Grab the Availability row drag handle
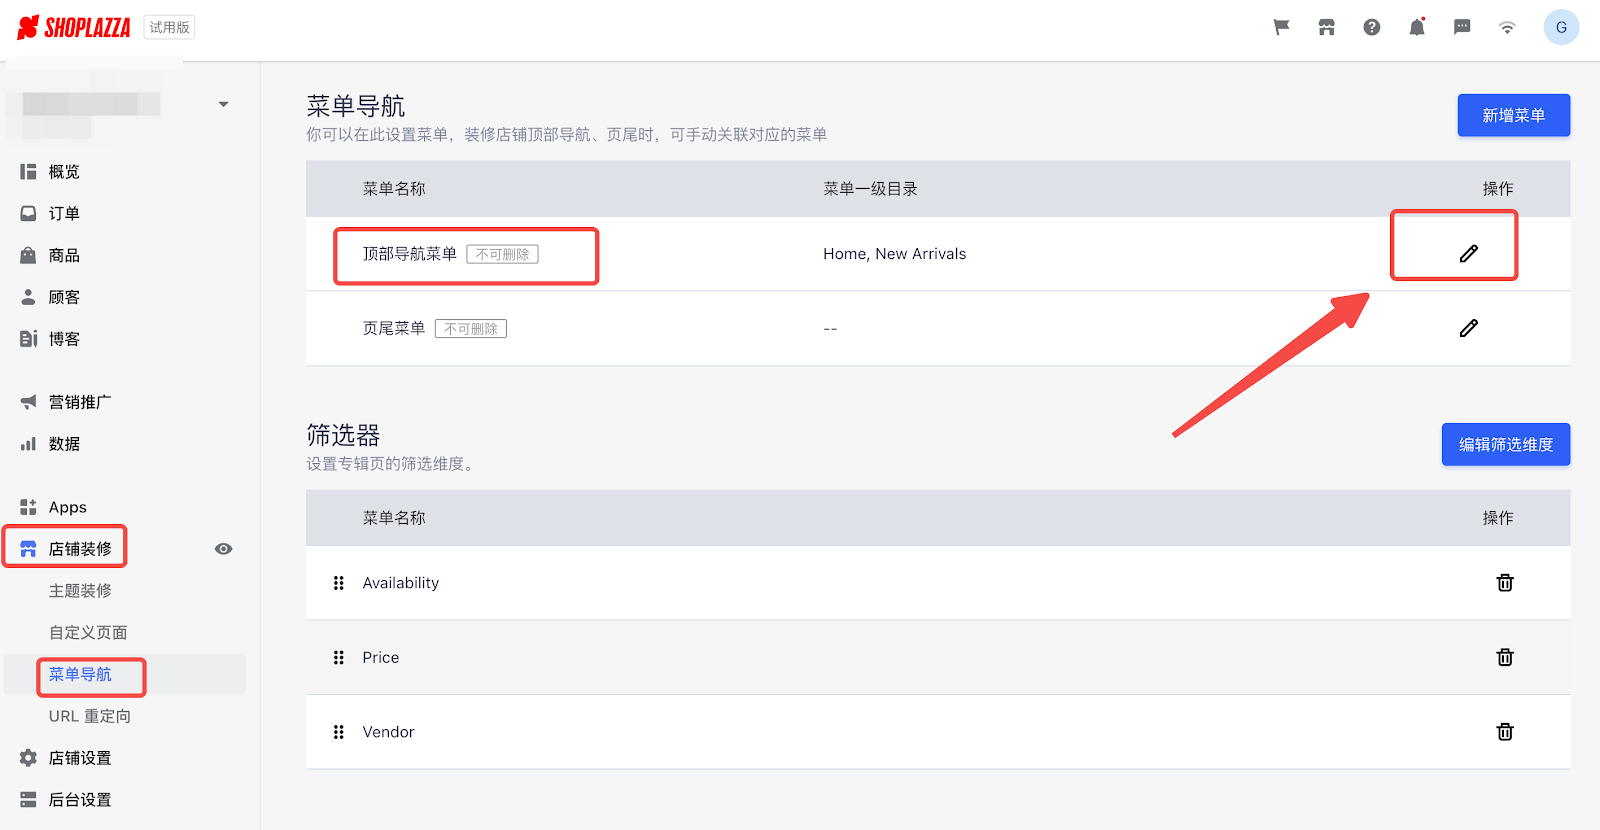The height and width of the screenshot is (830, 1600). click(x=339, y=583)
